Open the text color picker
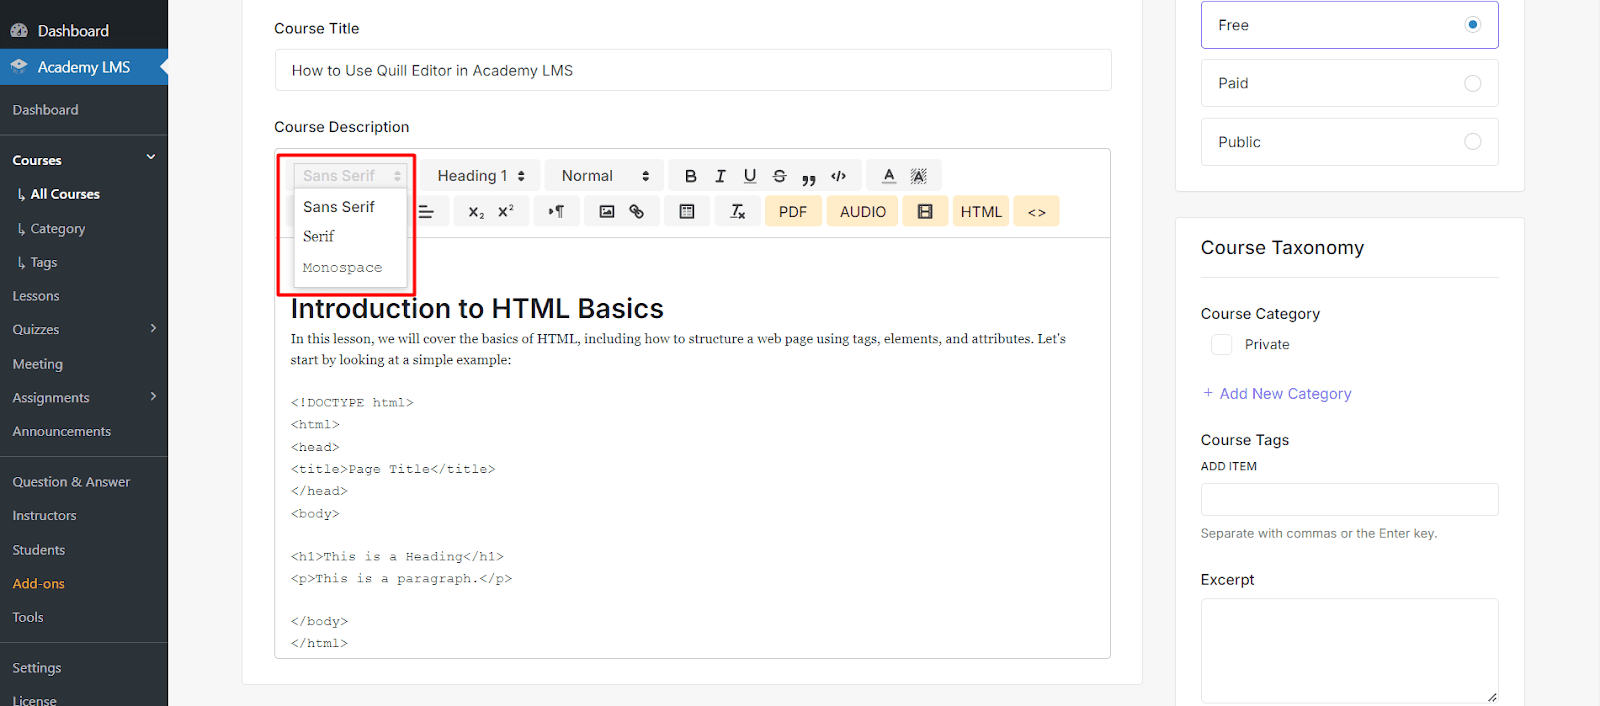The height and width of the screenshot is (706, 1600). 889,176
